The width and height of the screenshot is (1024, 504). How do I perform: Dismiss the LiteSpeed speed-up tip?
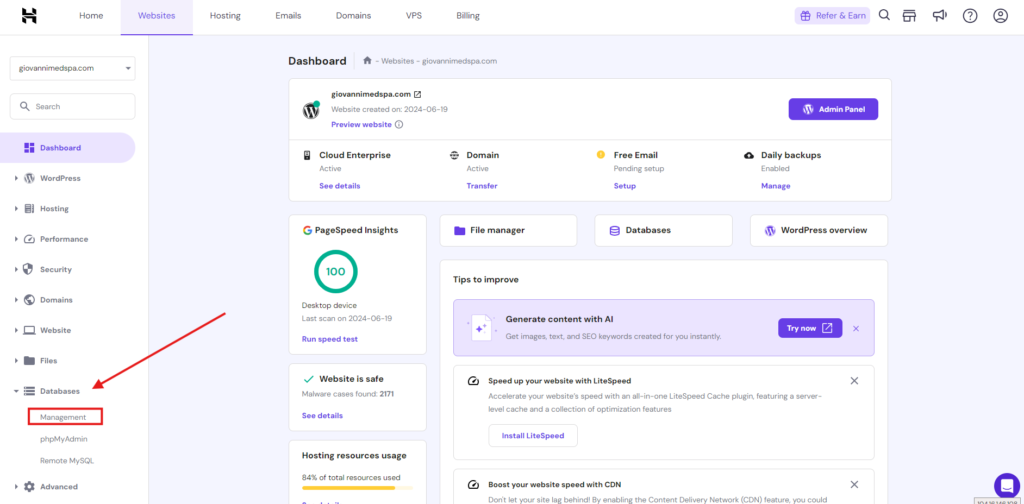854,381
